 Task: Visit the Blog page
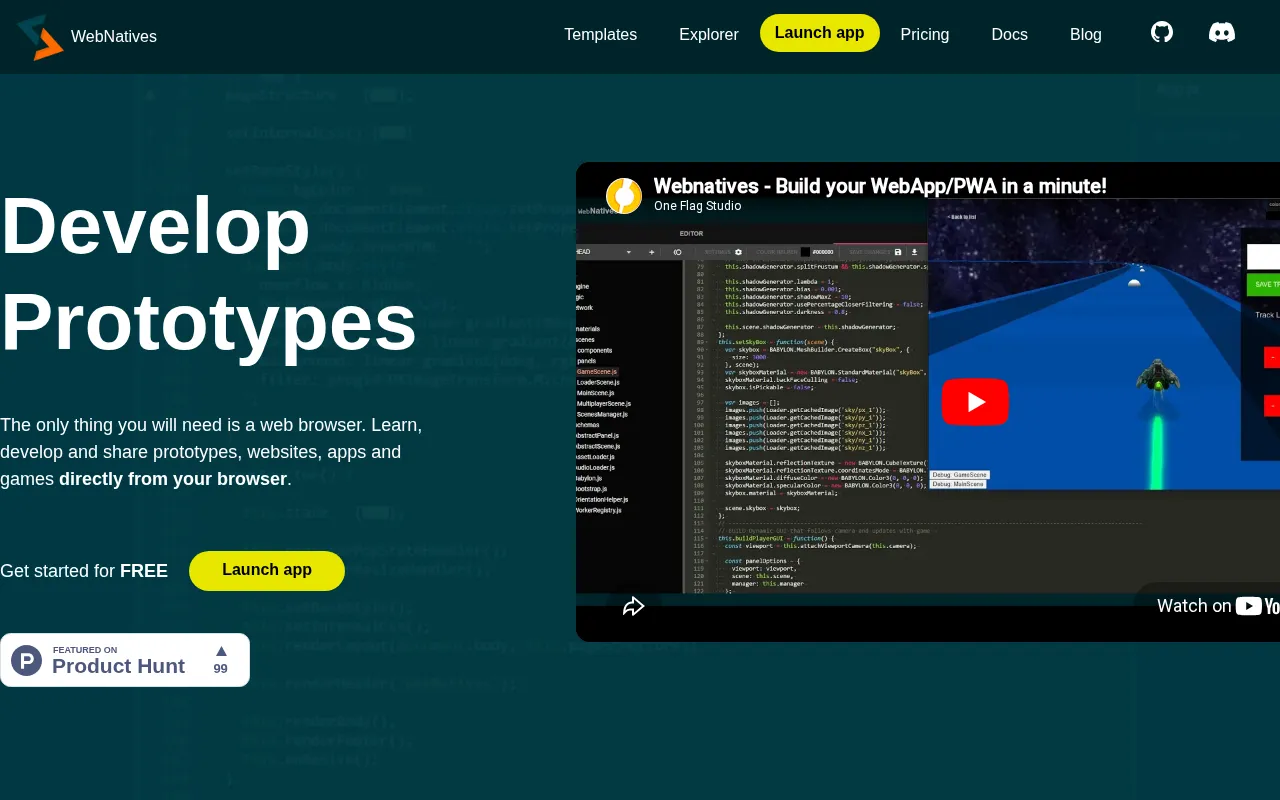pyautogui.click(x=1086, y=34)
